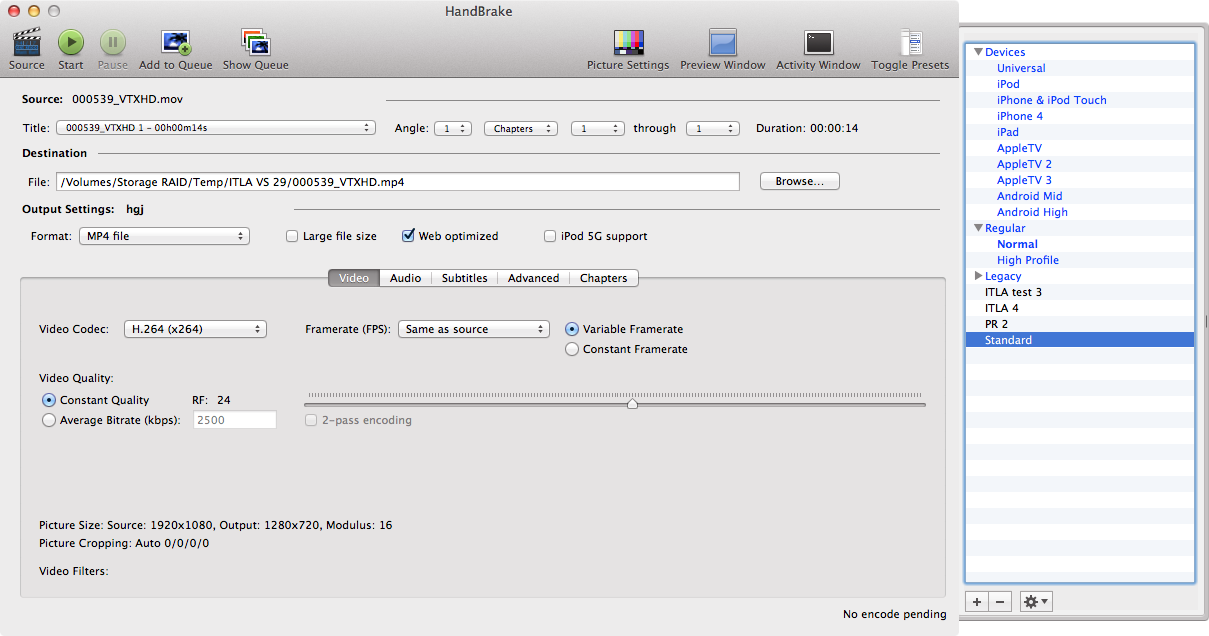Toggle Large file size checkbox

pos(292,237)
